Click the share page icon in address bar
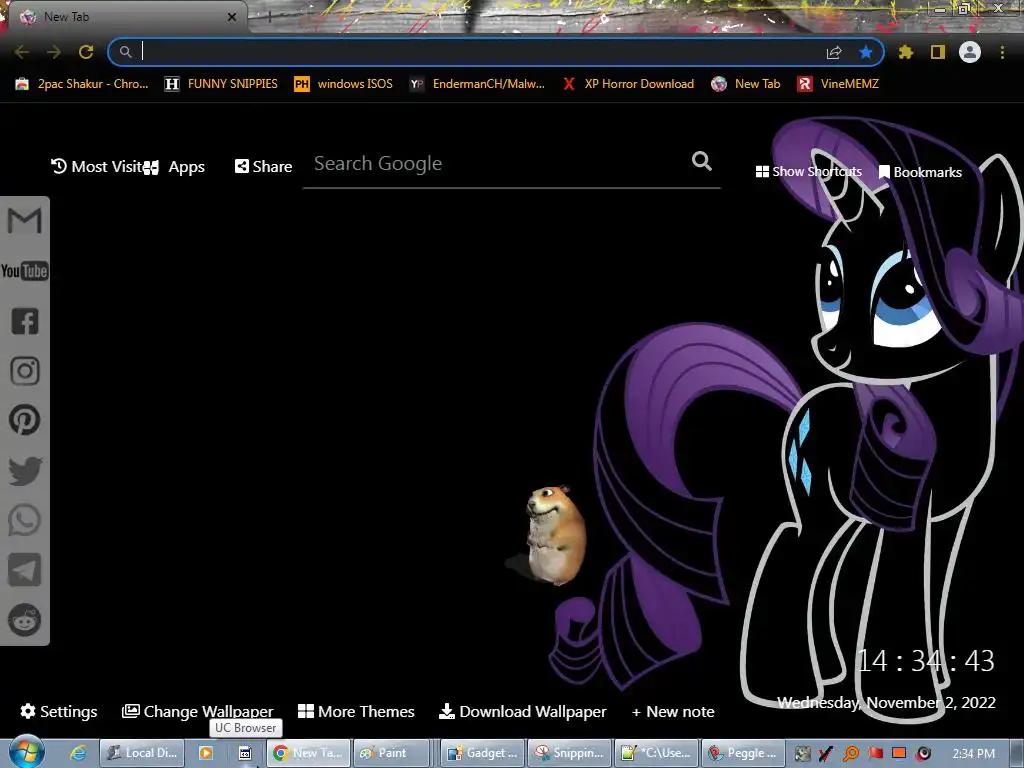1024x768 pixels. coord(834,52)
